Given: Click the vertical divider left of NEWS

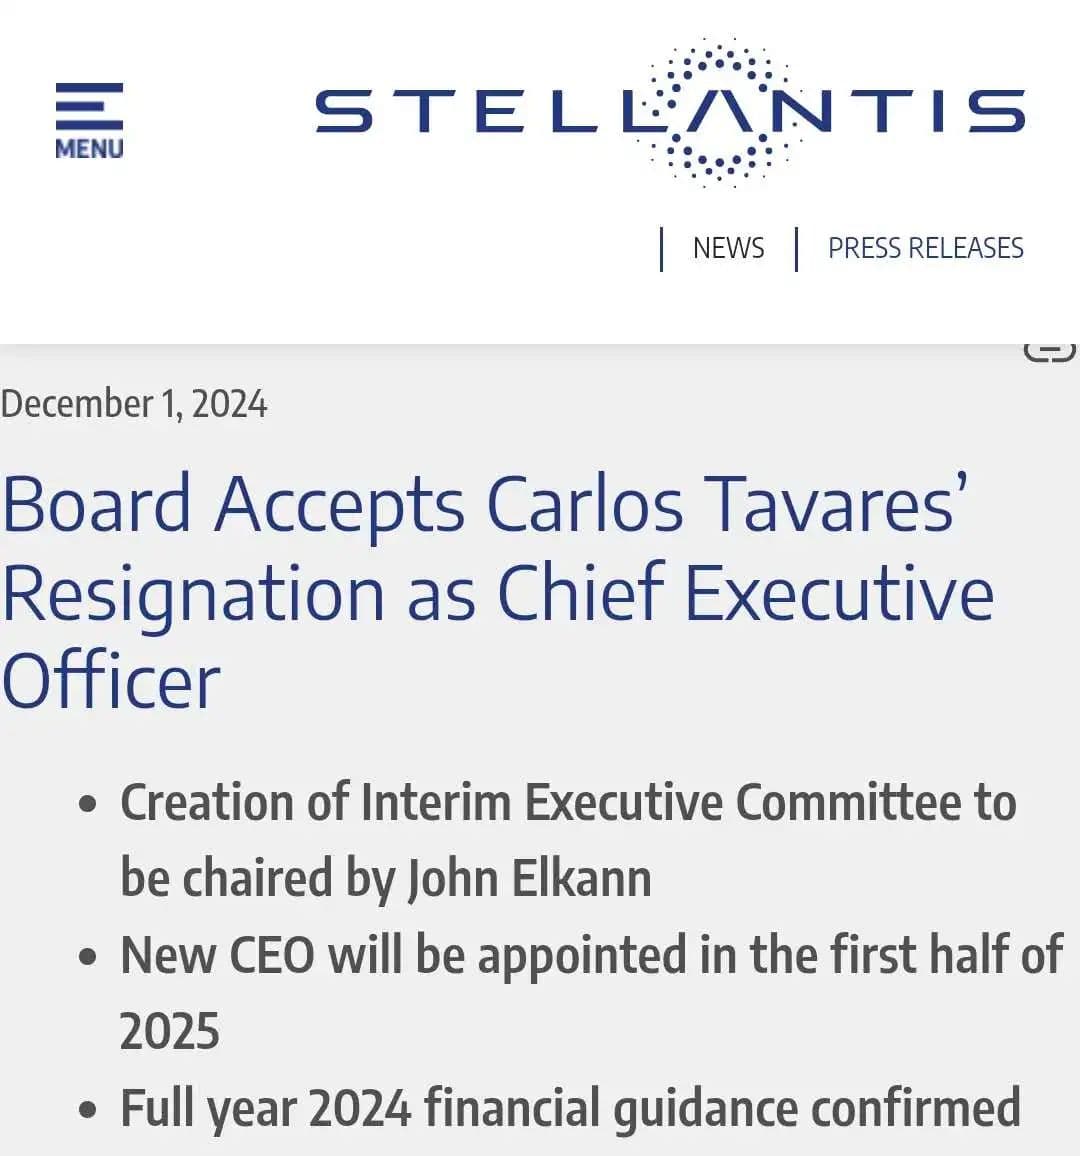Looking at the screenshot, I should [x=661, y=249].
